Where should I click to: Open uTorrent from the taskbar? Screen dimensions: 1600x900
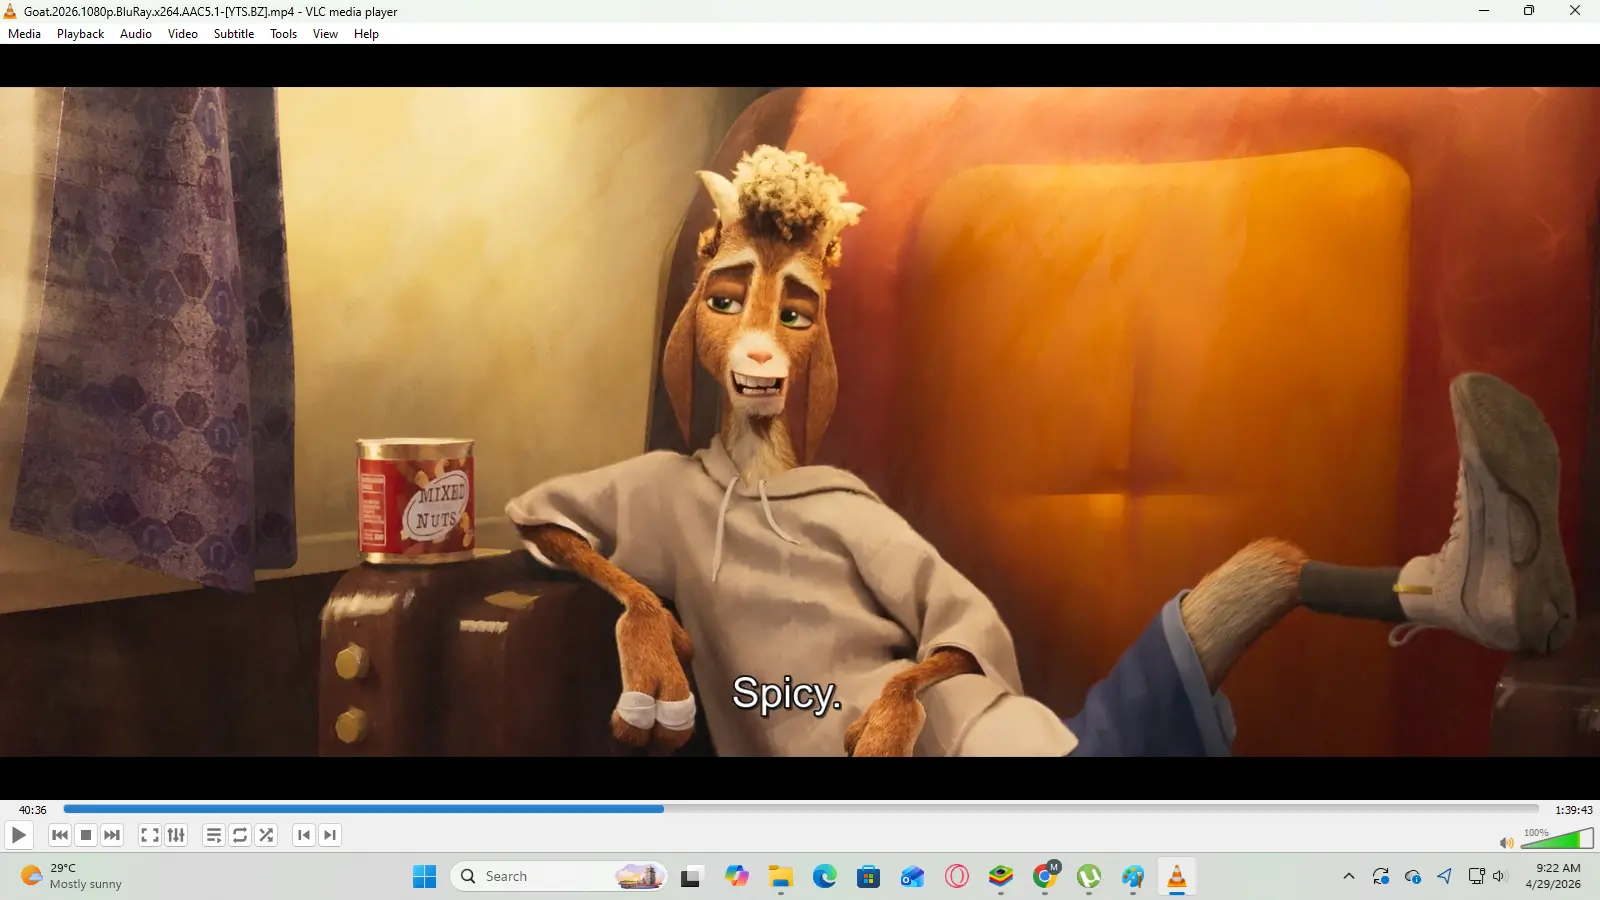[1089, 877]
